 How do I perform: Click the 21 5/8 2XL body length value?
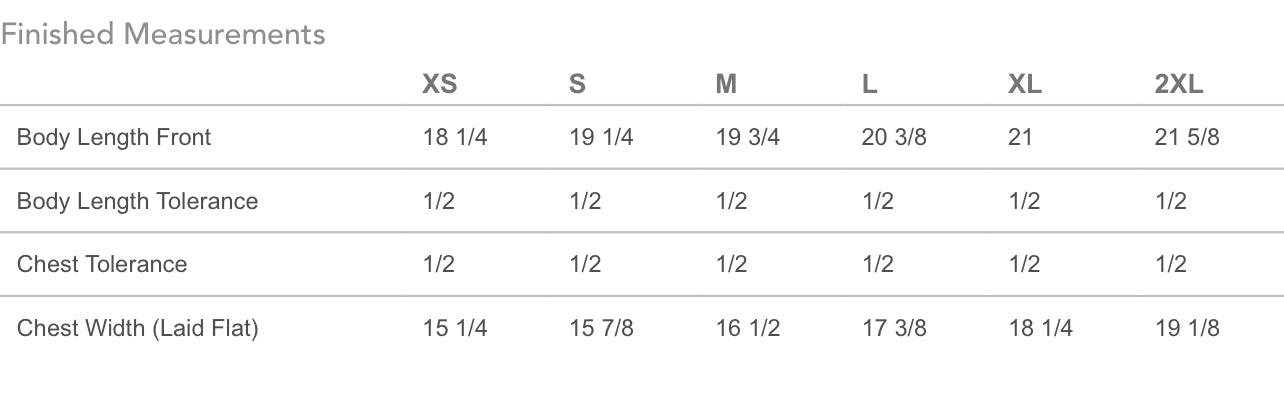coord(1187,137)
